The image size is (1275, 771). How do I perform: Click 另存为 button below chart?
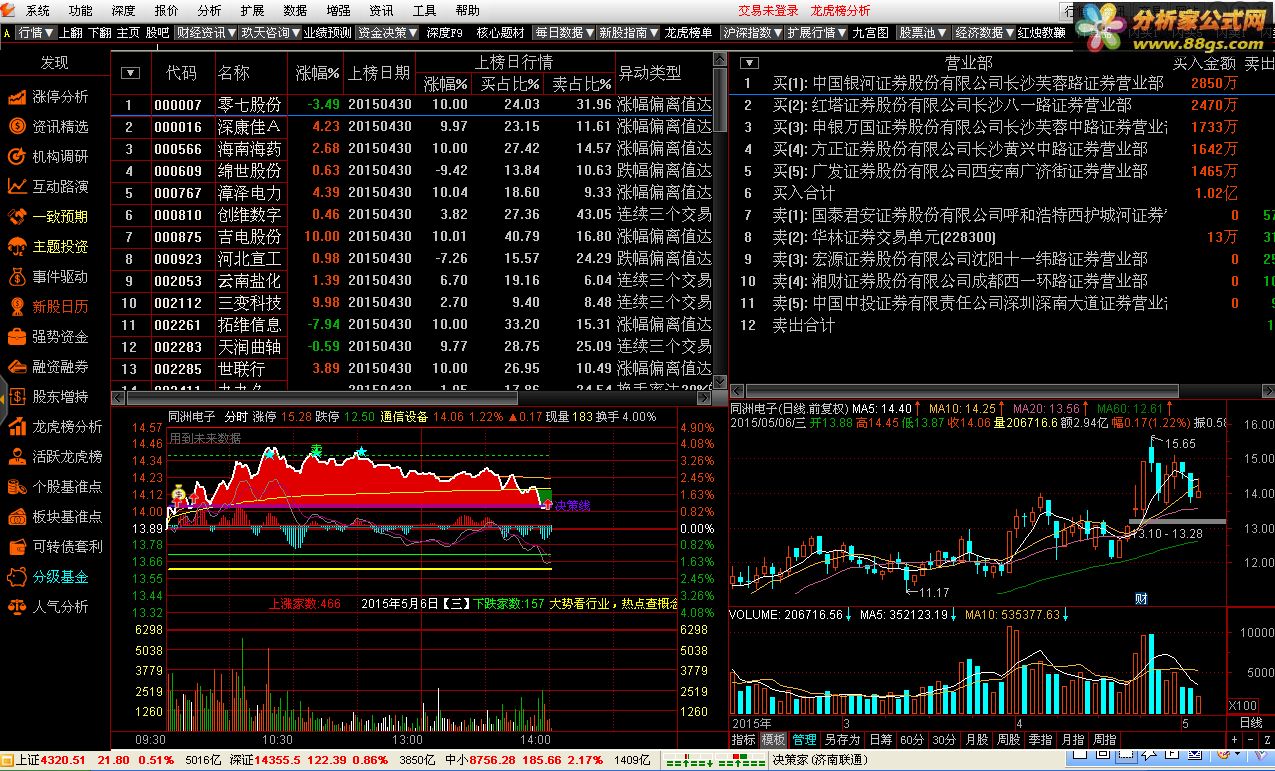[842, 740]
